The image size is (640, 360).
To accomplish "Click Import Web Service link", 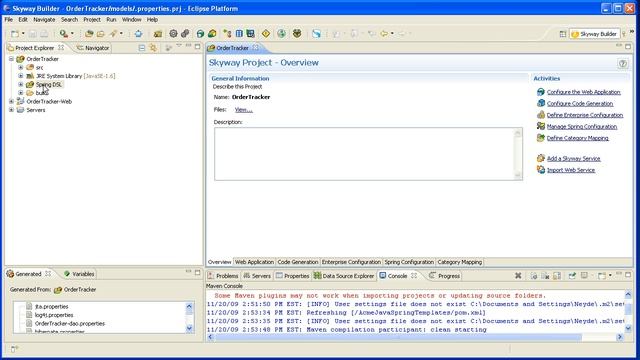I will point(571,170).
